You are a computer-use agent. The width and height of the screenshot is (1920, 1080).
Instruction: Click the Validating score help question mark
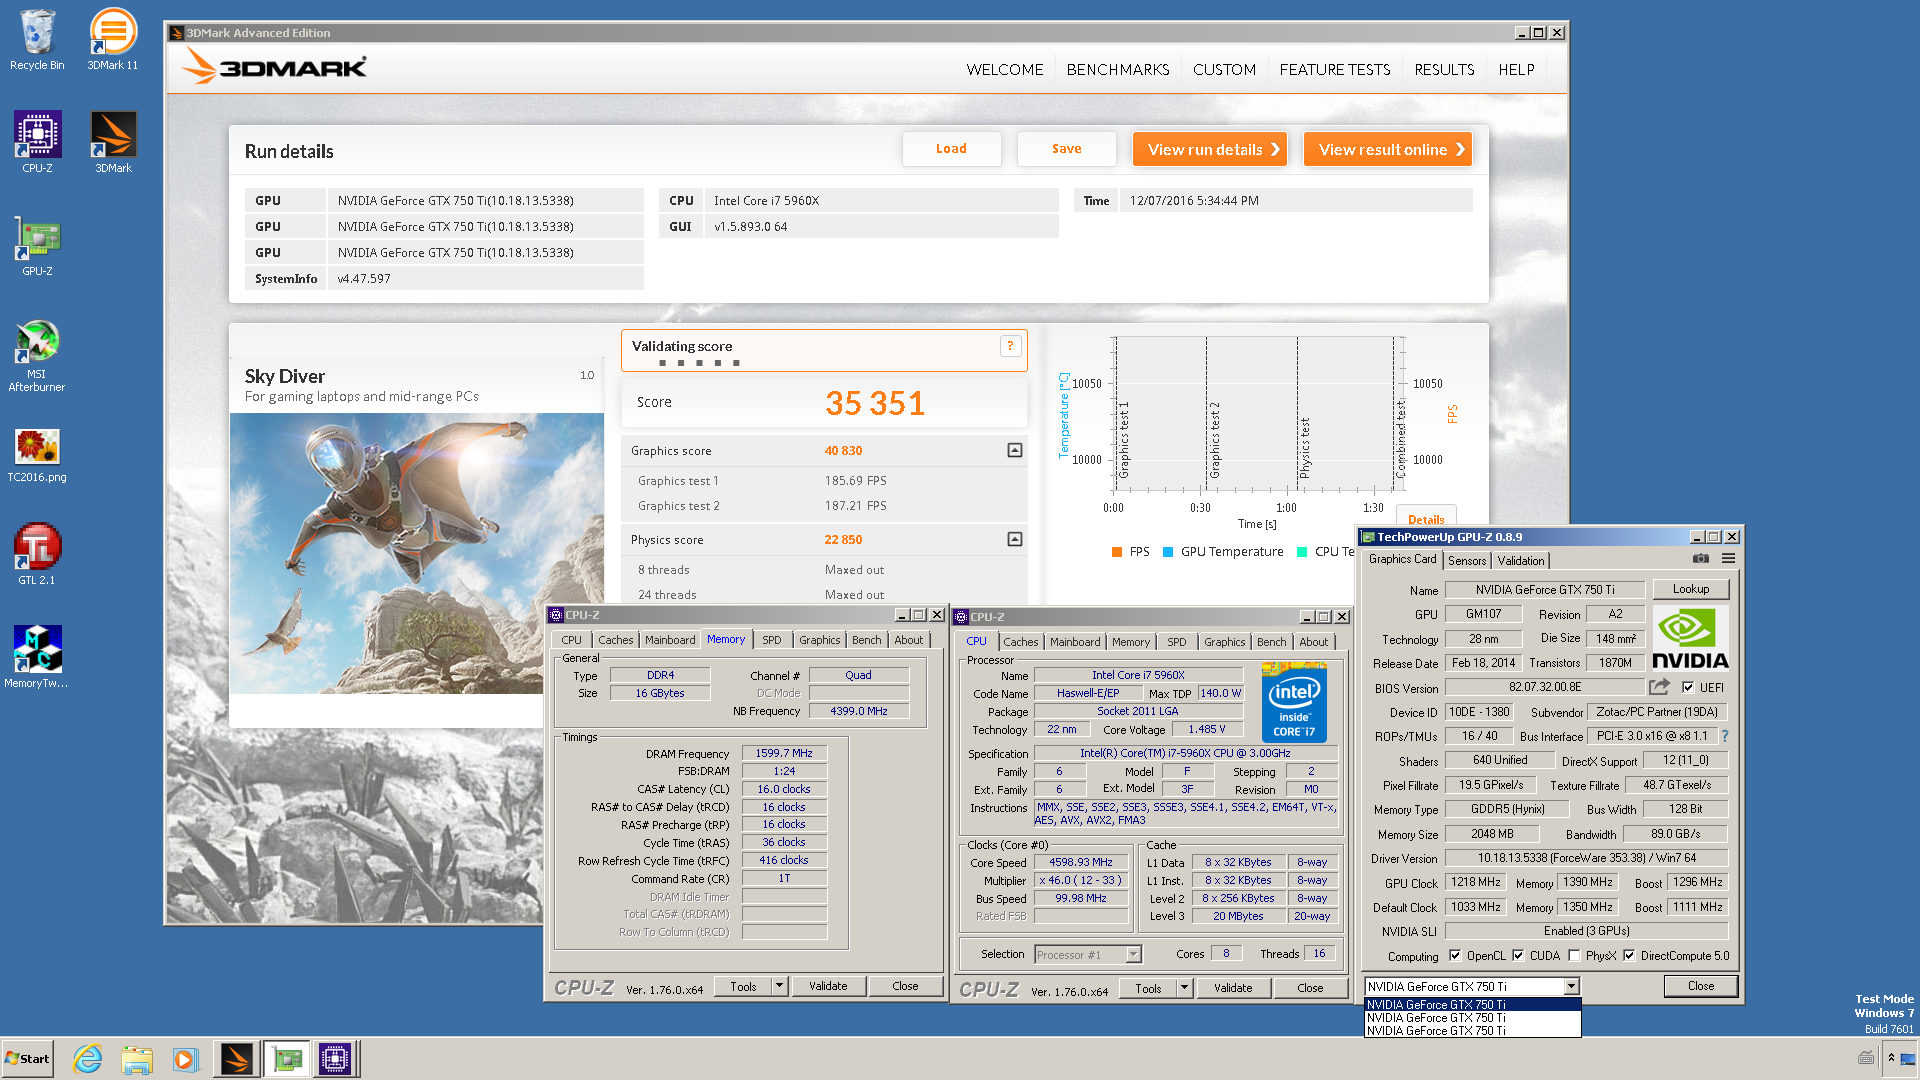(x=1010, y=346)
